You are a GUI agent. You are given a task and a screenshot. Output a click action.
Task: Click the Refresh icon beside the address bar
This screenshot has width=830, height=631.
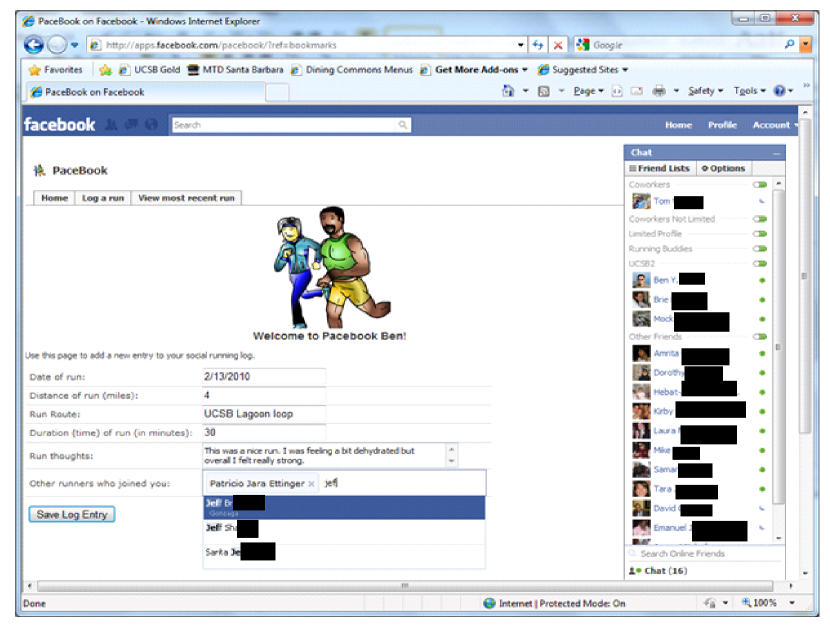coord(538,45)
